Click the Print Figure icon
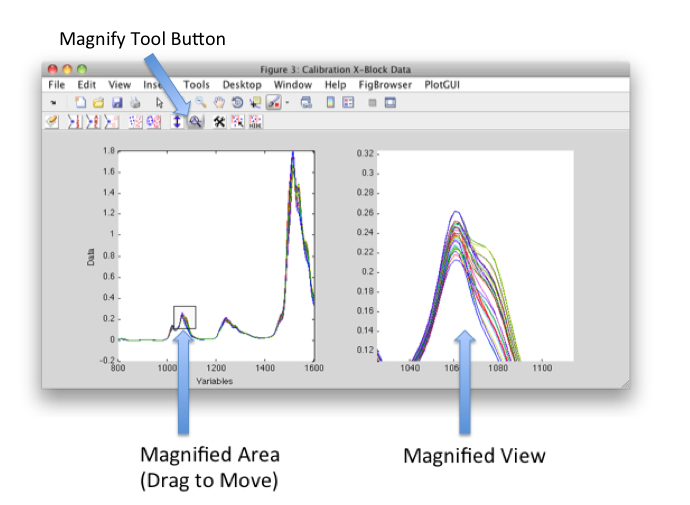 pos(135,103)
